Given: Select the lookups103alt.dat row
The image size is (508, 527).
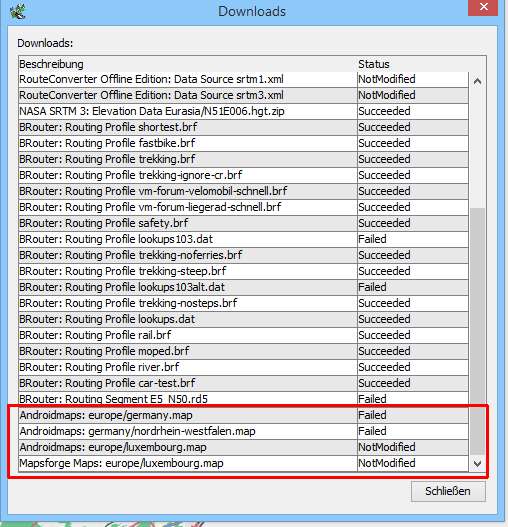Looking at the screenshot, I should click(243, 287).
